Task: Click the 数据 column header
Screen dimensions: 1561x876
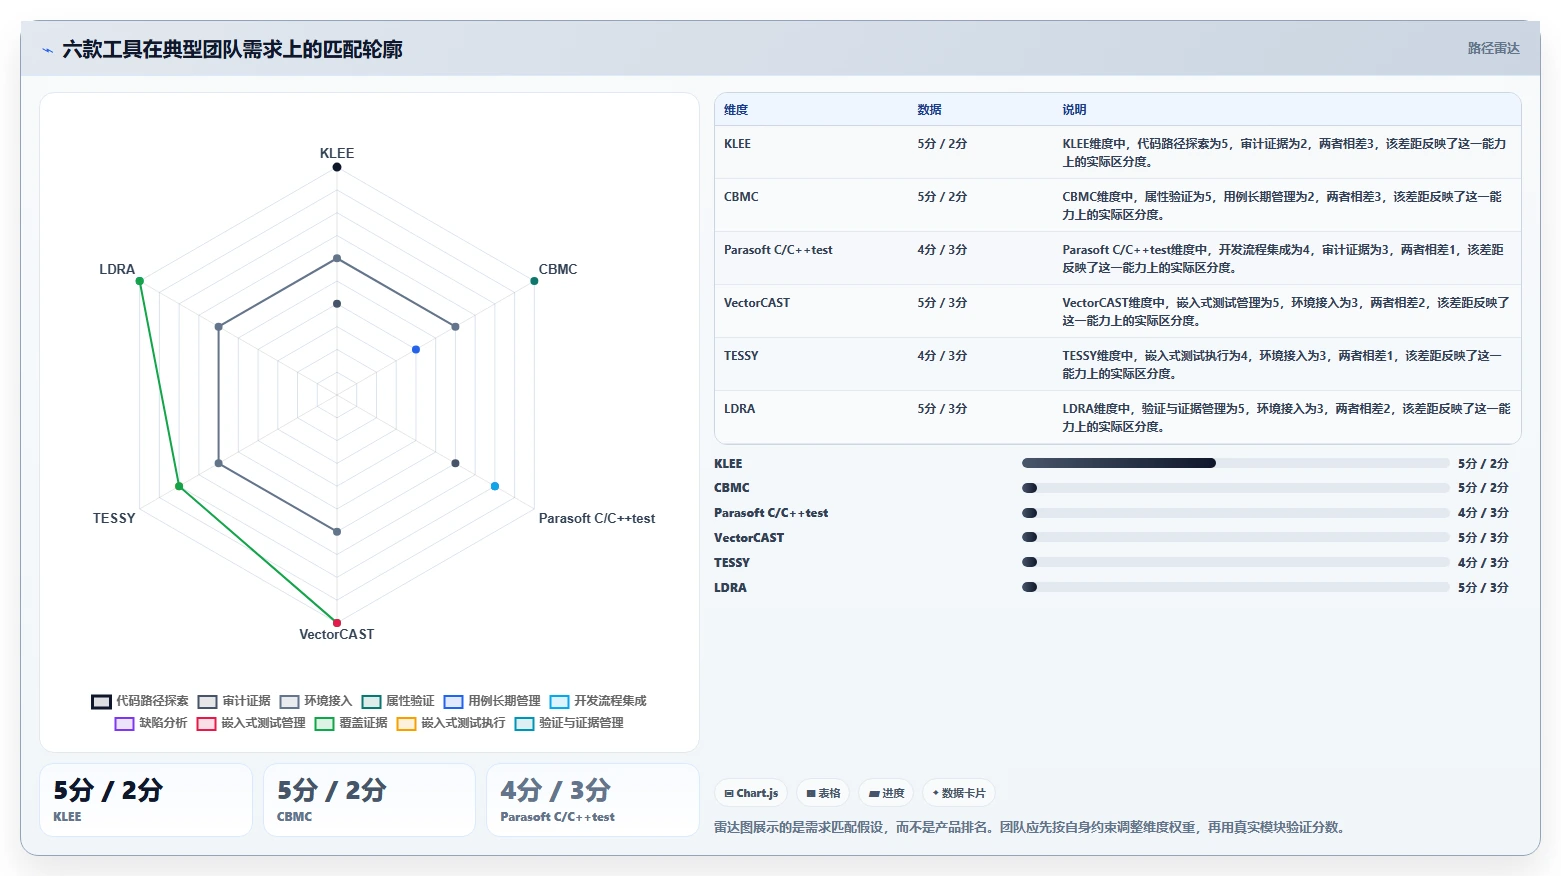Action: 929,110
